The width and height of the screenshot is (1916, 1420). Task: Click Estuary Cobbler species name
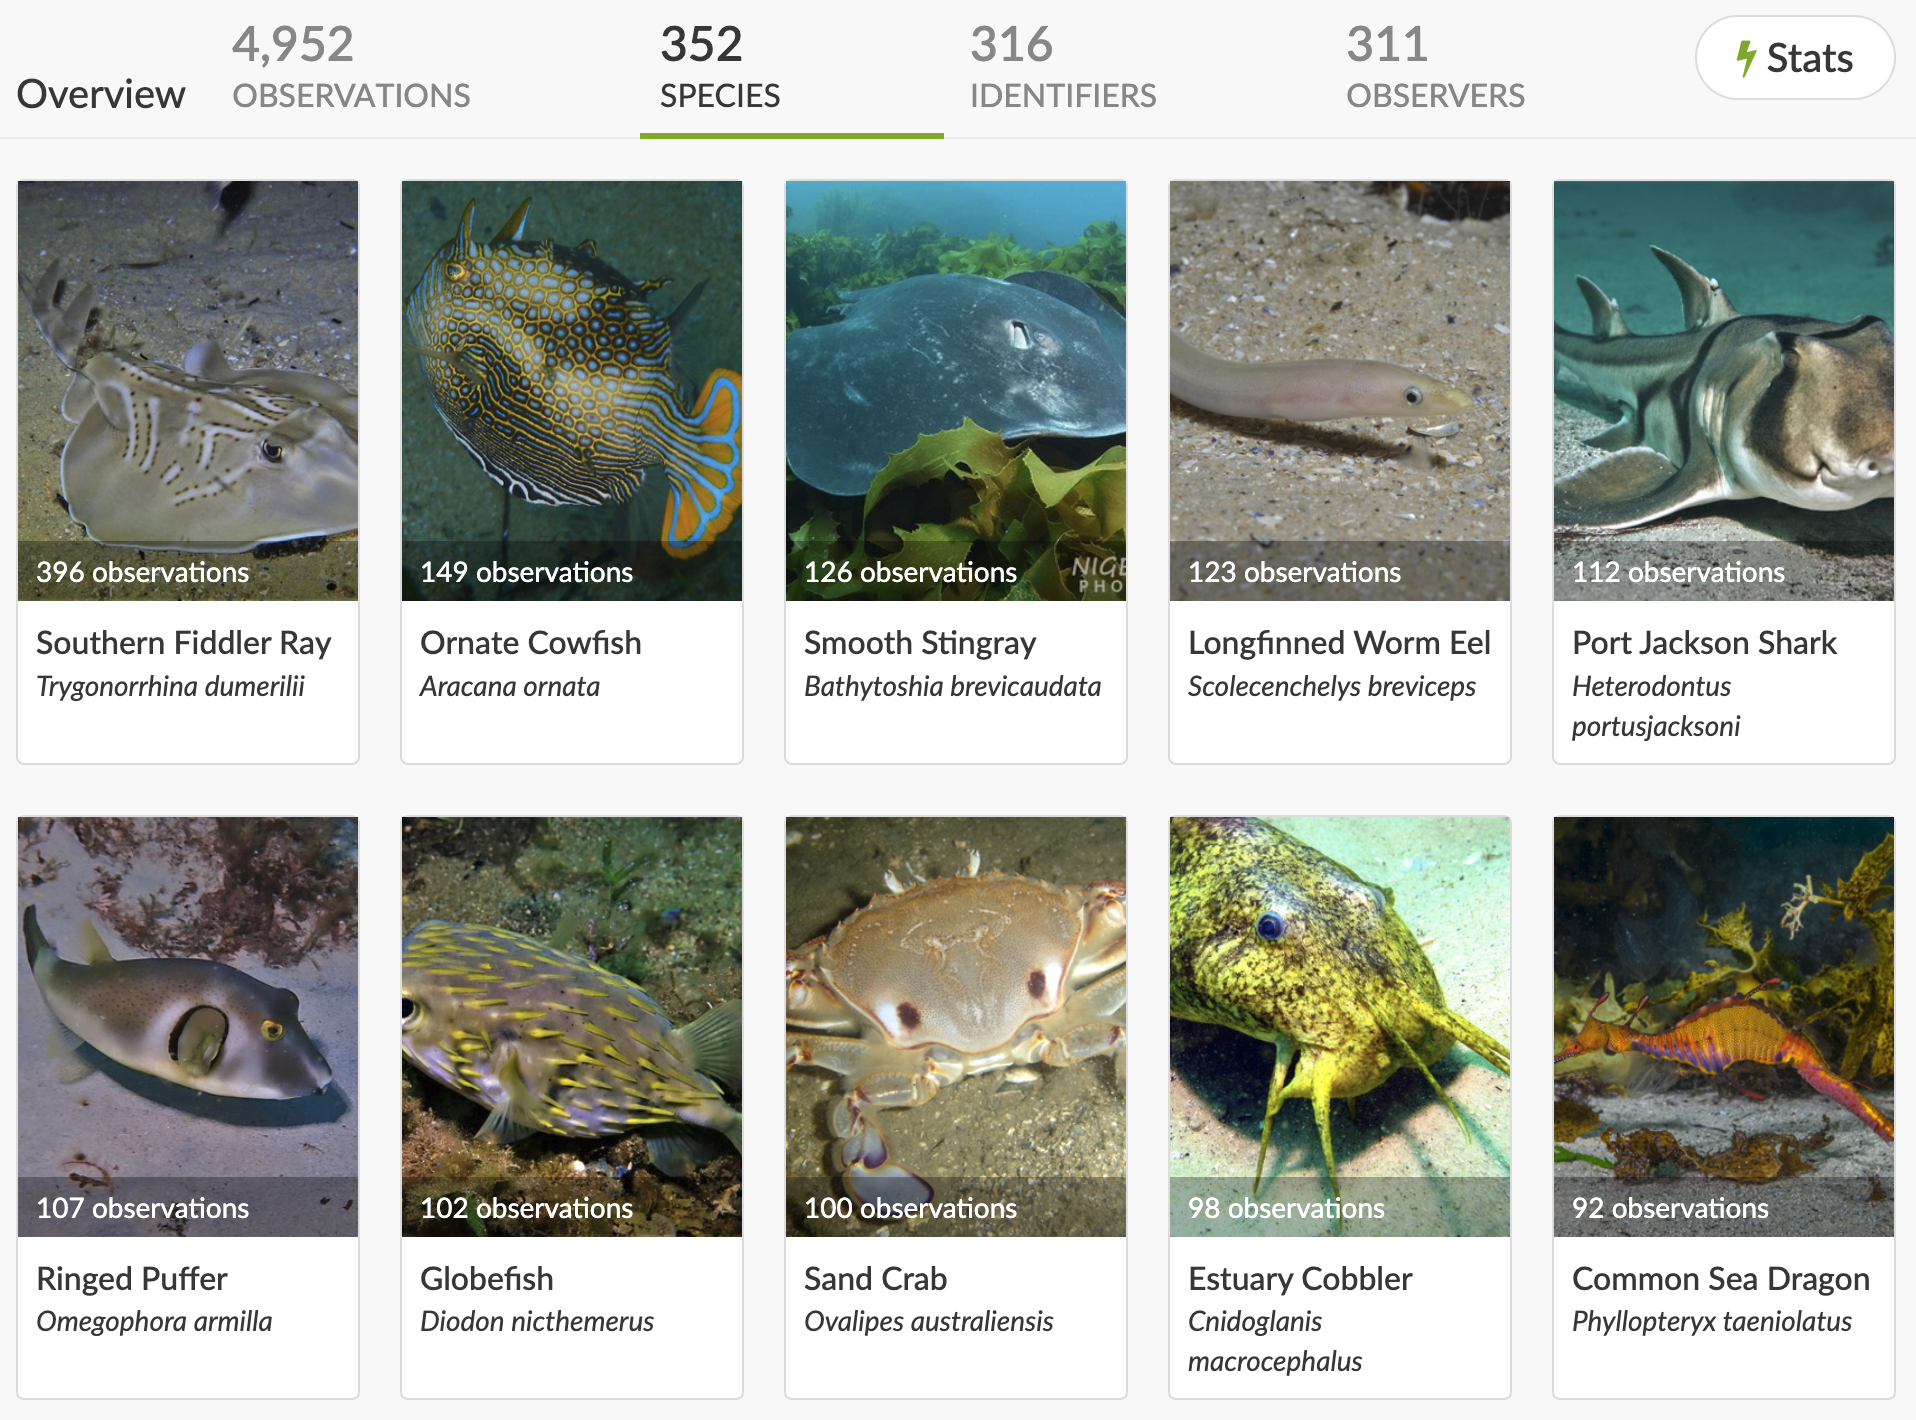[1300, 1279]
